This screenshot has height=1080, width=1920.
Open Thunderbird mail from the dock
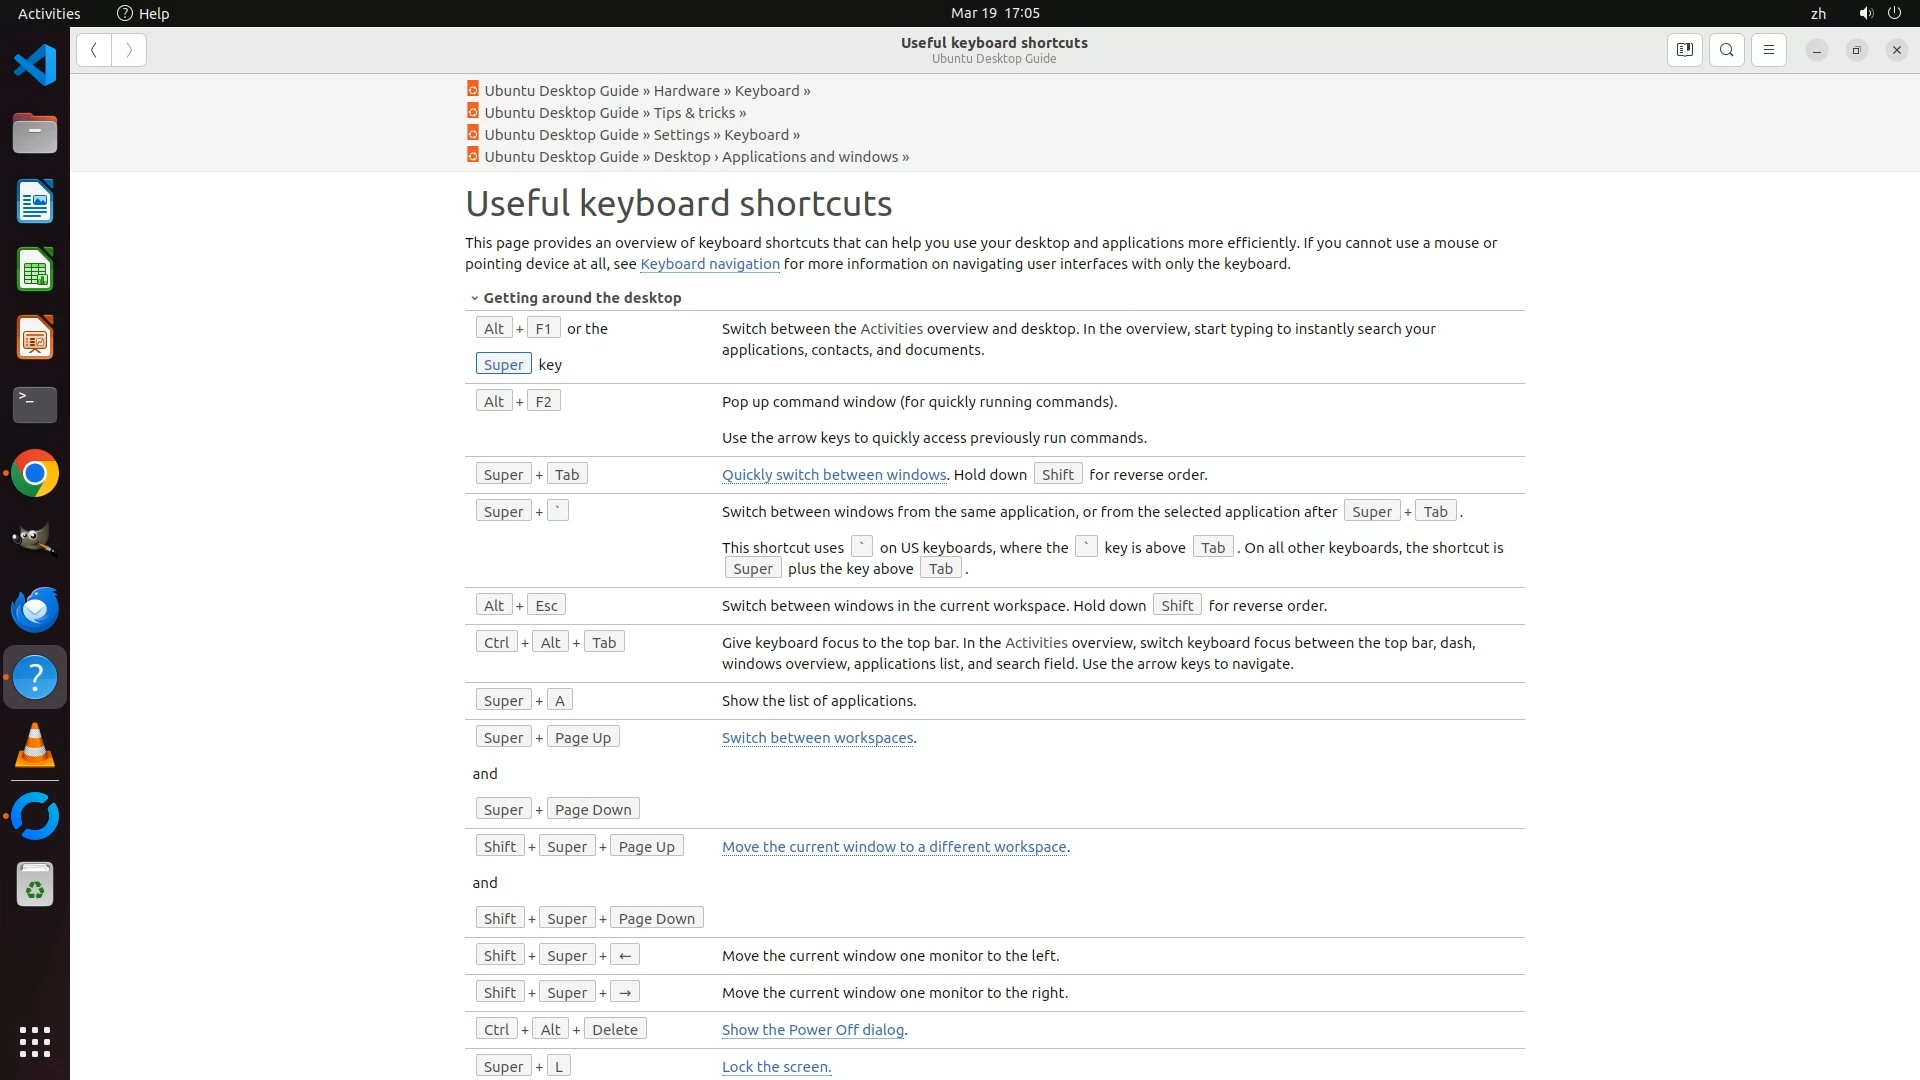coord(35,610)
